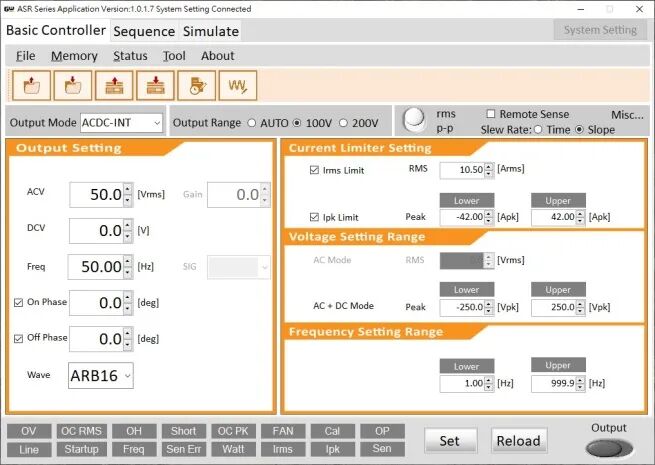655x465 pixels.
Task: Click the Watt status indicator
Action: [233, 450]
